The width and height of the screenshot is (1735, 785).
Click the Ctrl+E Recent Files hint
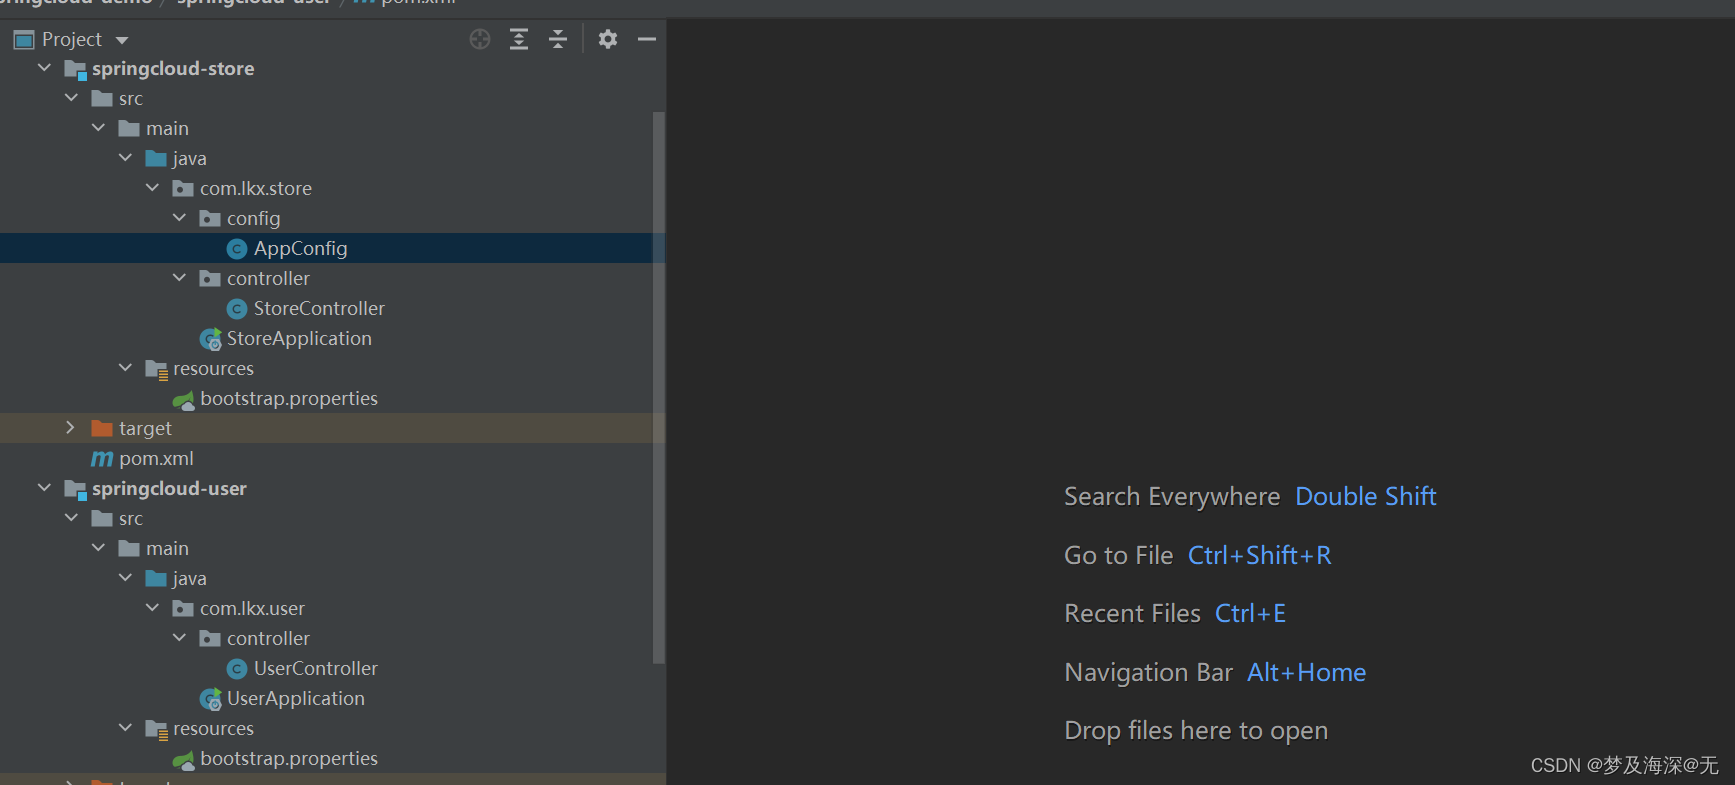pos(1251,613)
